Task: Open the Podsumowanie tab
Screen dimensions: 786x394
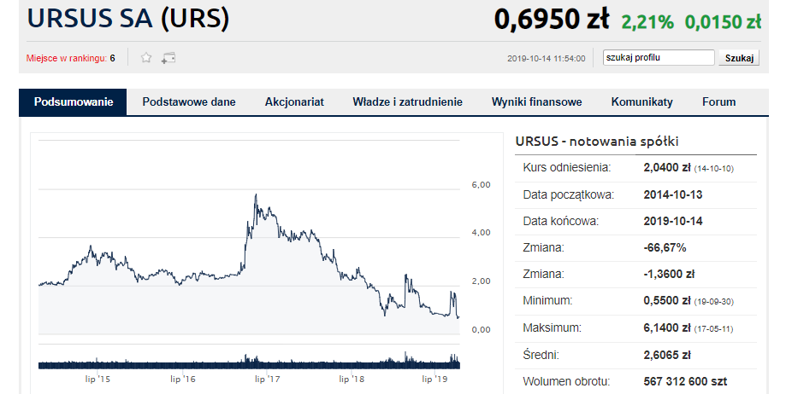Action: [73, 102]
